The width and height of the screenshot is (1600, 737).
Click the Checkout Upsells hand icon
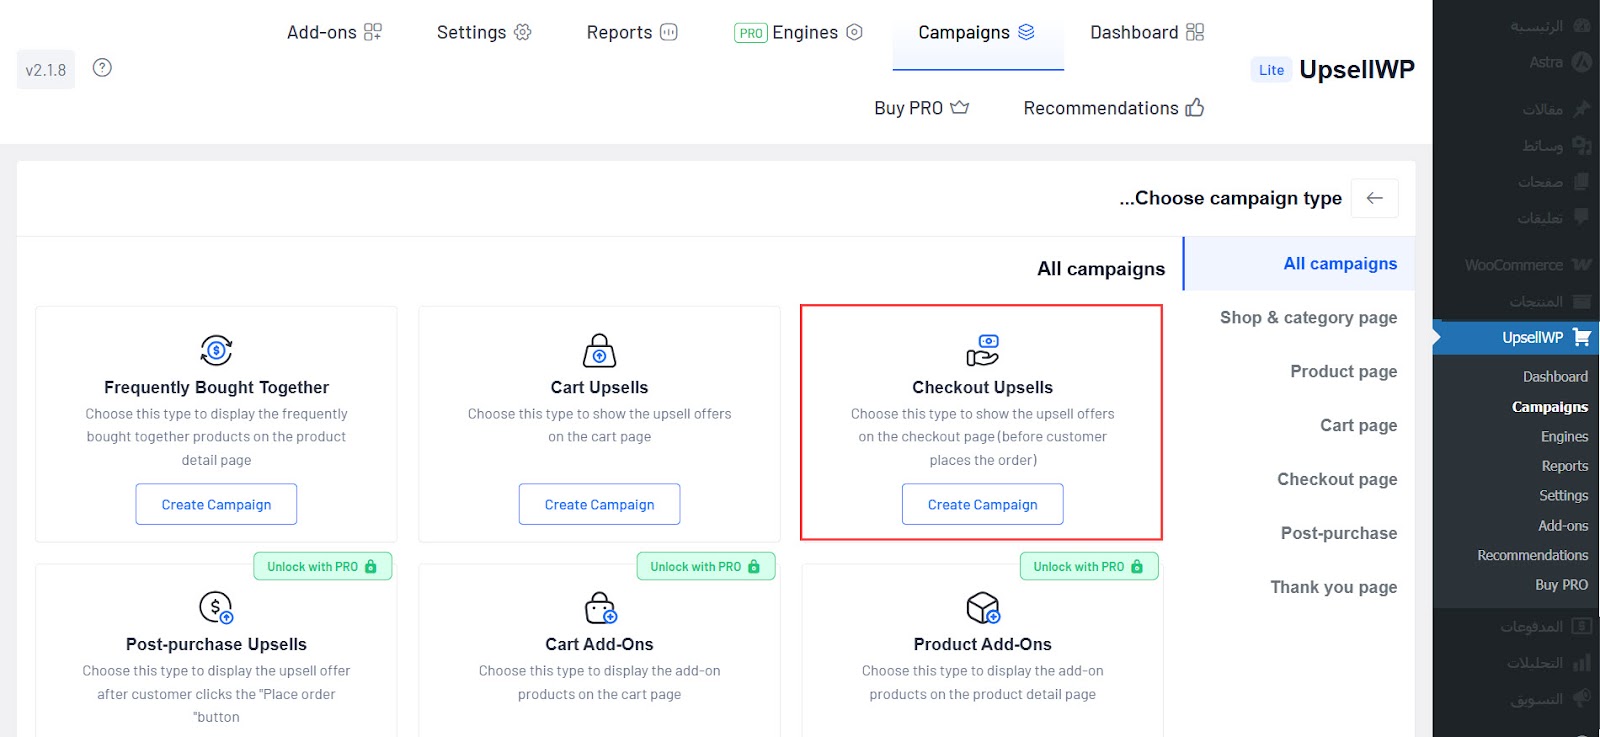point(982,350)
